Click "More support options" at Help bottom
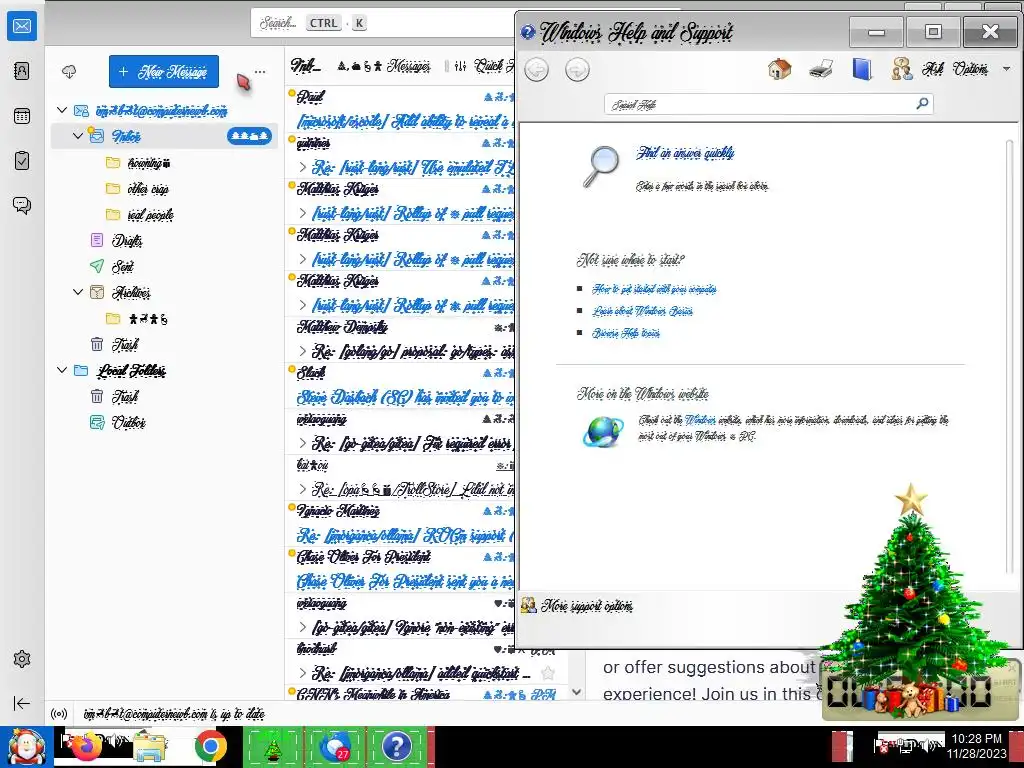The width and height of the screenshot is (1024, 768). (577, 606)
